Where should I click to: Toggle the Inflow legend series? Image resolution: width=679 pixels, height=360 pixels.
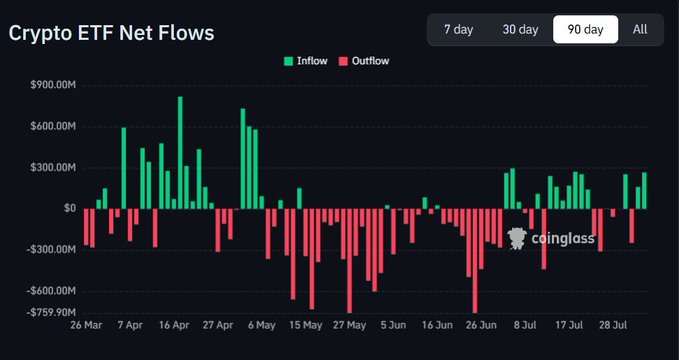click(305, 61)
